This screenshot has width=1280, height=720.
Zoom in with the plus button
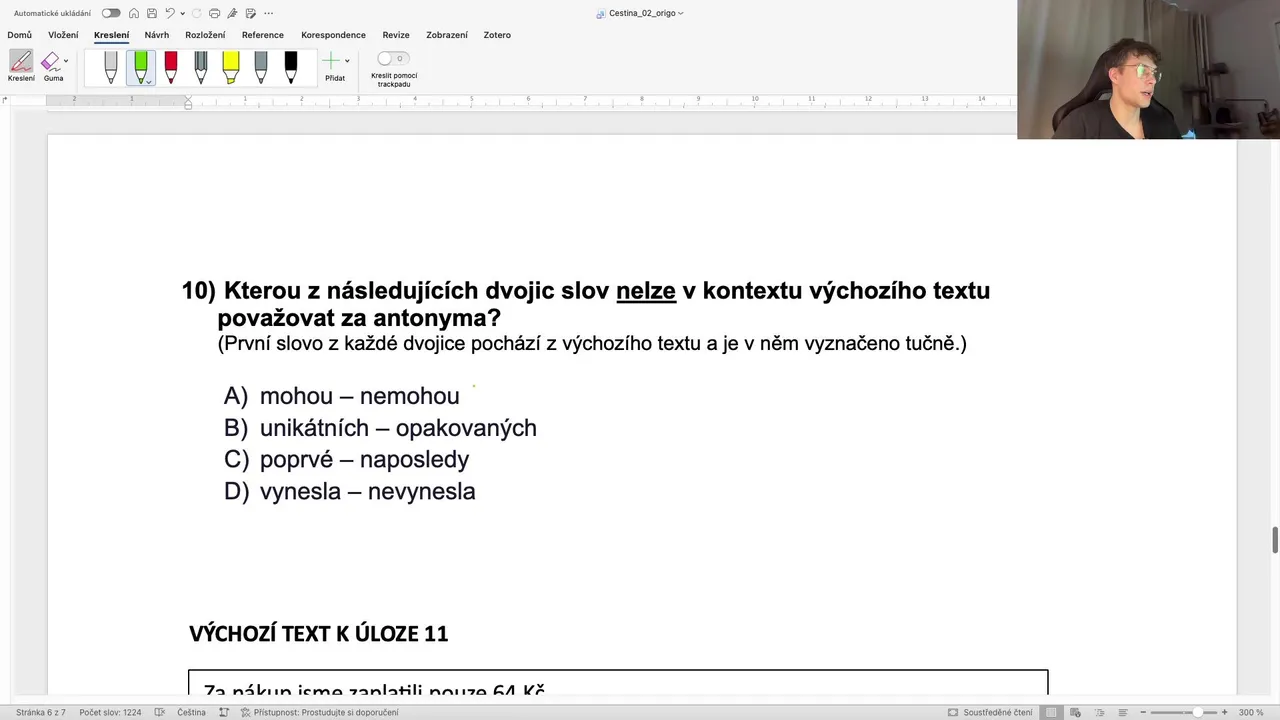1225,712
